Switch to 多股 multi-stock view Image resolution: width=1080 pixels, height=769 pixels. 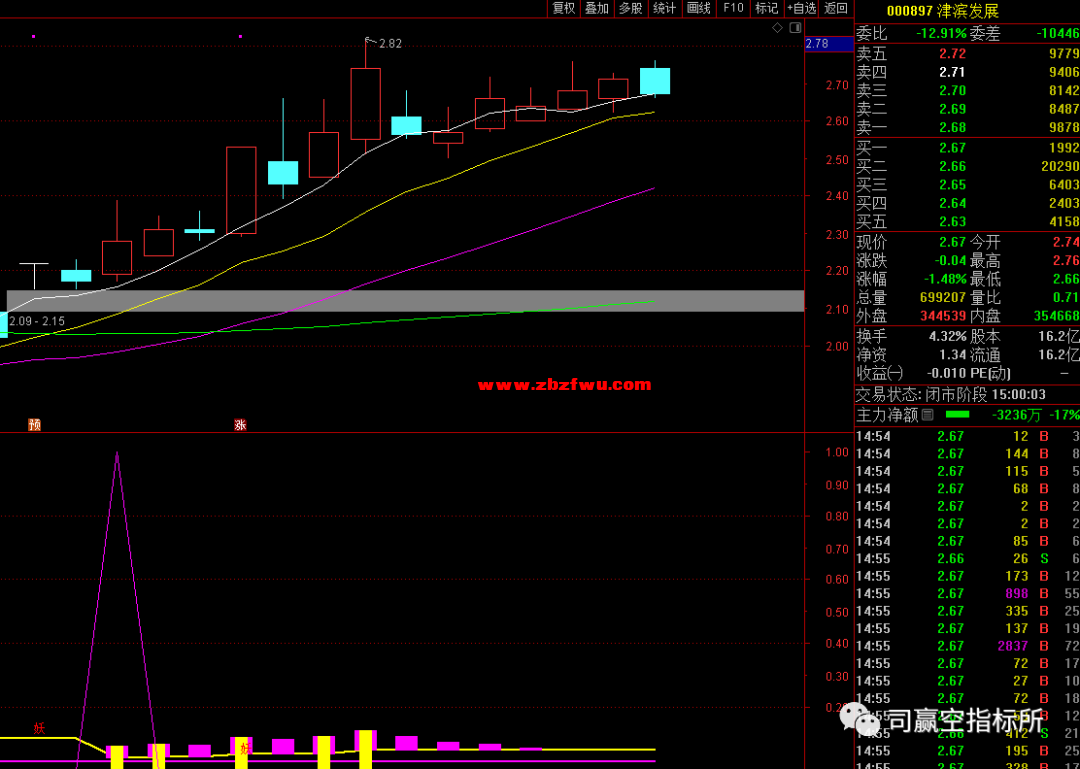point(630,8)
